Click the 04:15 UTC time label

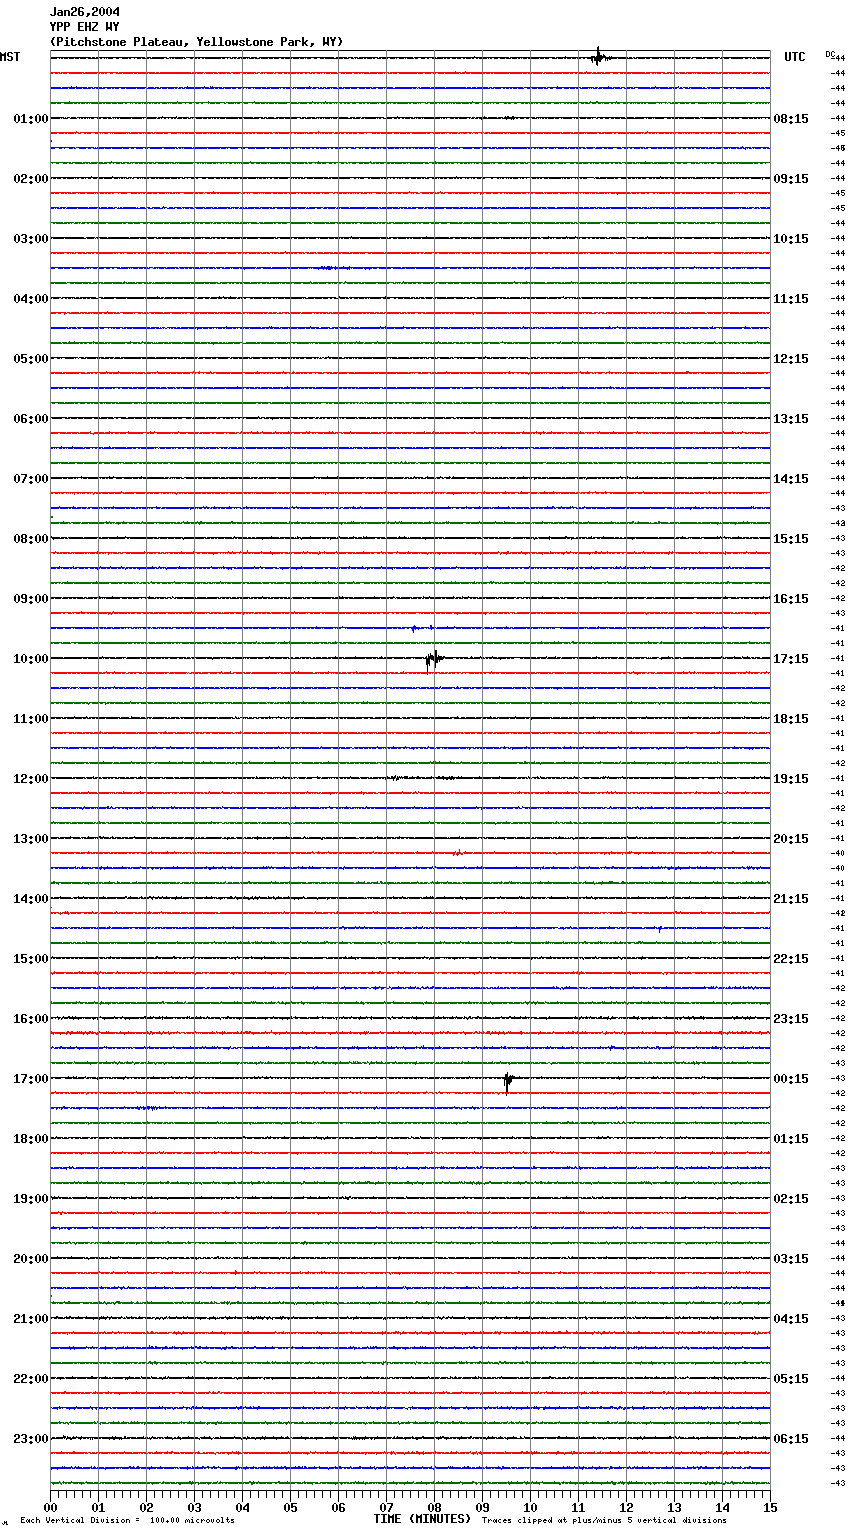(791, 1319)
